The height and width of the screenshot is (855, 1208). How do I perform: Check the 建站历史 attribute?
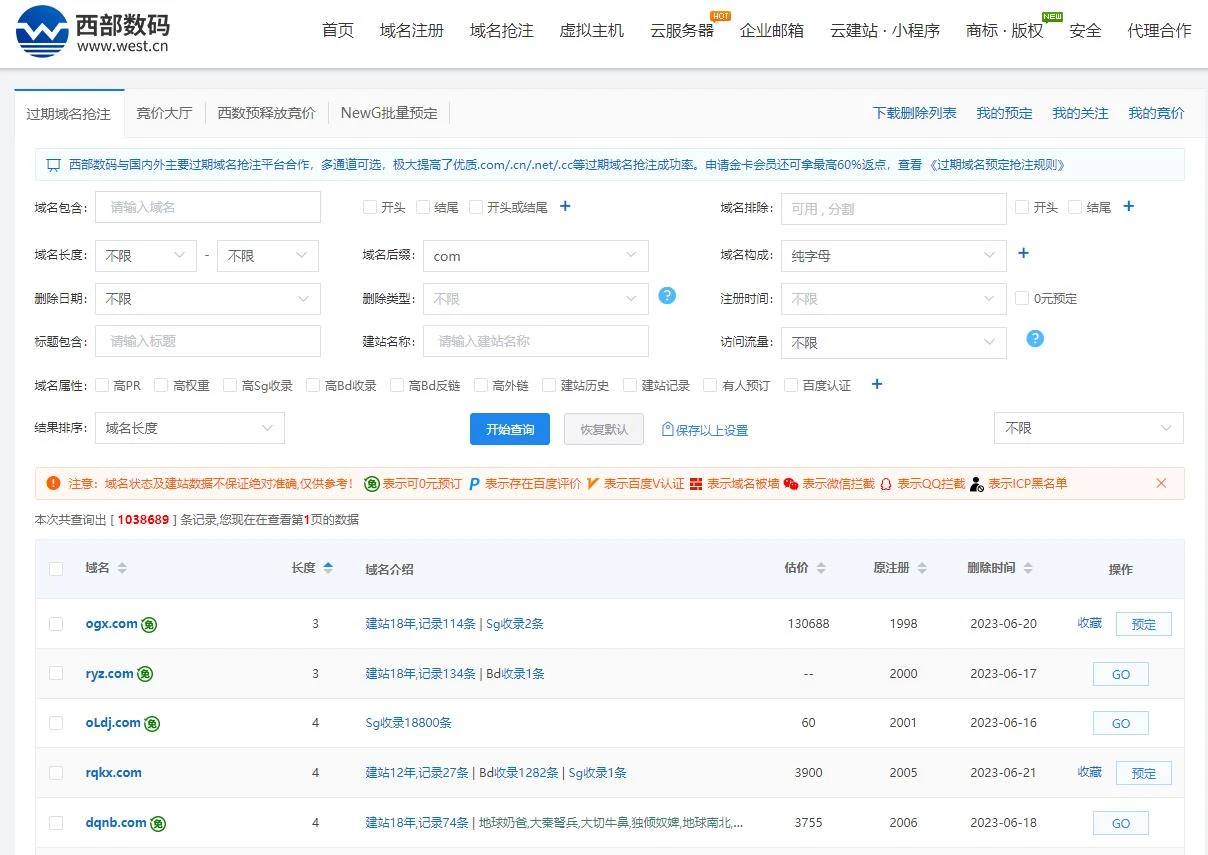(x=549, y=385)
